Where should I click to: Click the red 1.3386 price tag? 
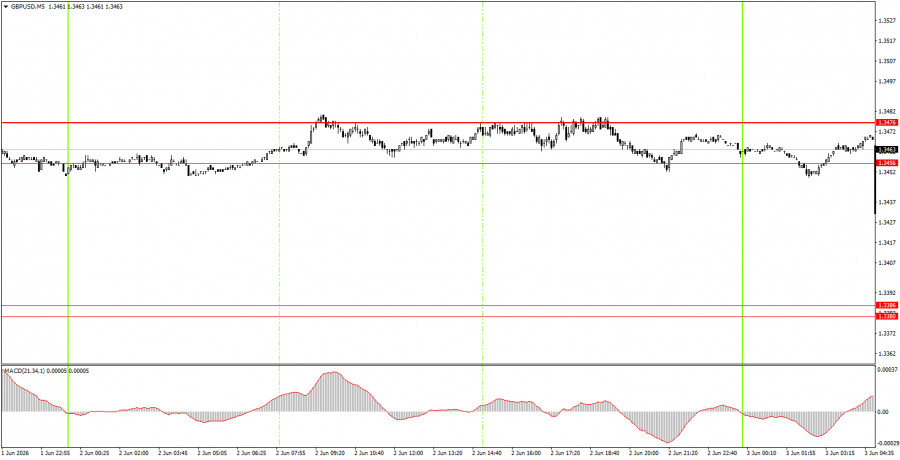click(x=887, y=306)
